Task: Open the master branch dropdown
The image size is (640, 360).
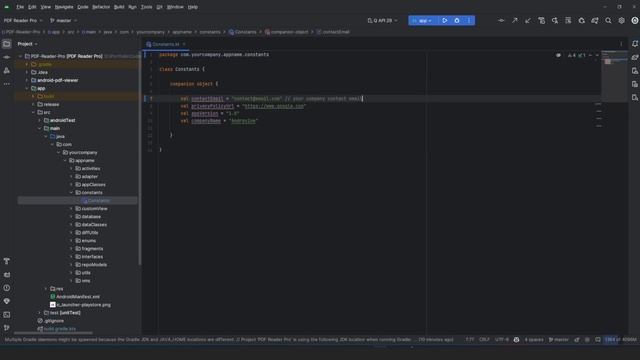Action: 63,20
